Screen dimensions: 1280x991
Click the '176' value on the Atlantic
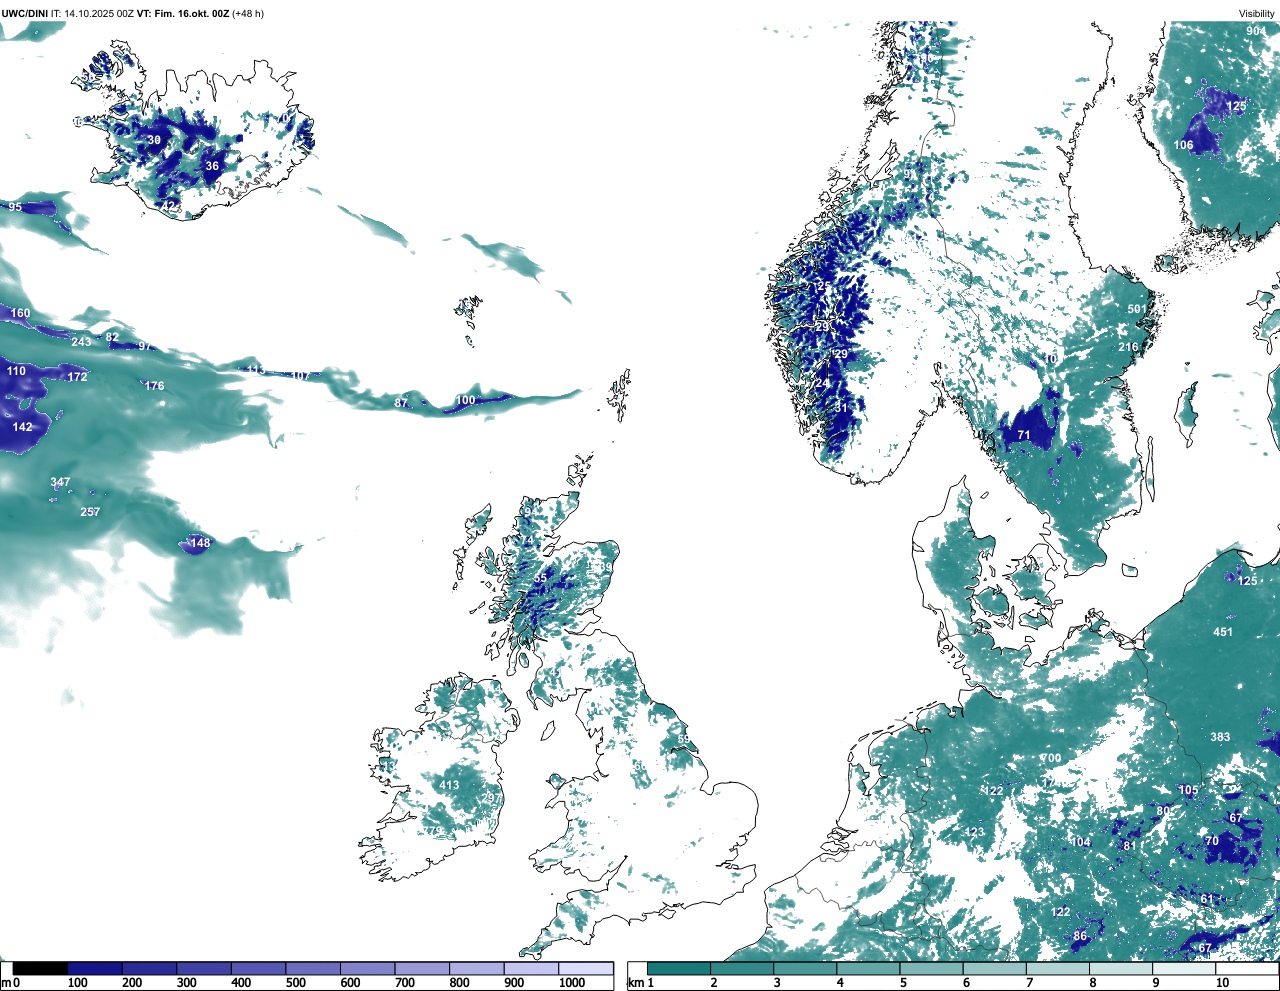pos(154,386)
